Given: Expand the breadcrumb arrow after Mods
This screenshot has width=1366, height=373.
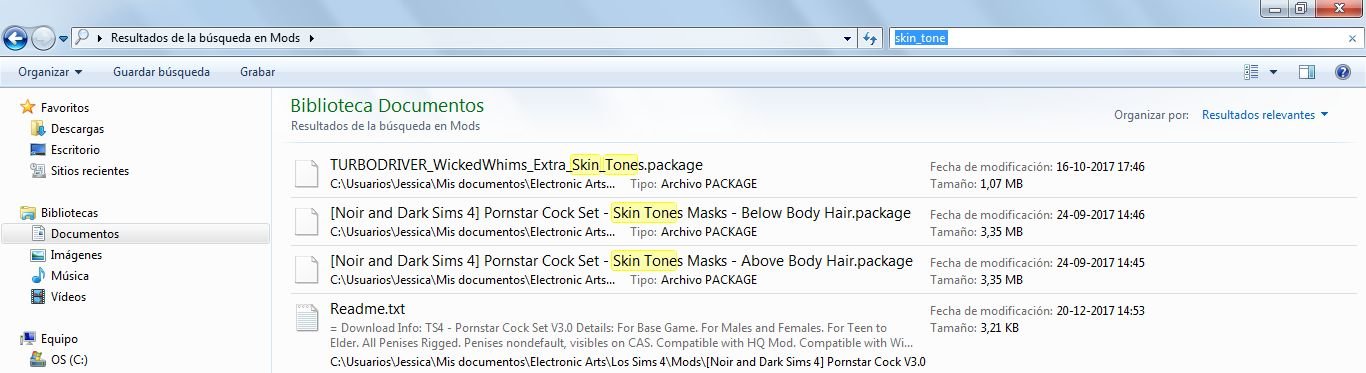Looking at the screenshot, I should pos(311,39).
